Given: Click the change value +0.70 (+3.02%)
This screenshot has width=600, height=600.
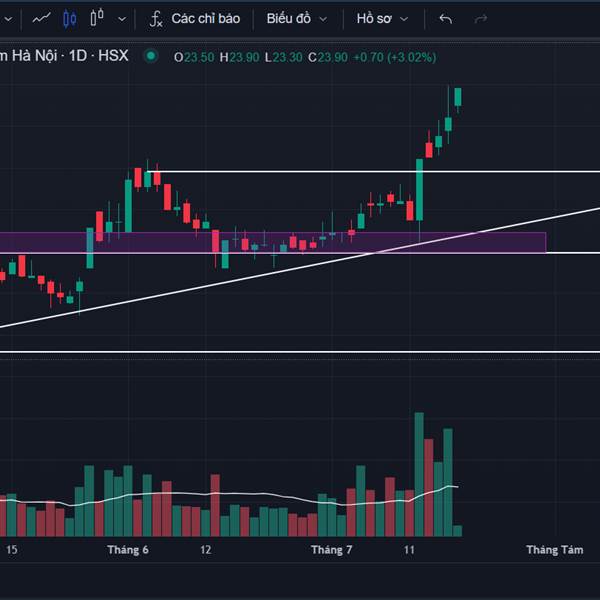Looking at the screenshot, I should pos(395,57).
